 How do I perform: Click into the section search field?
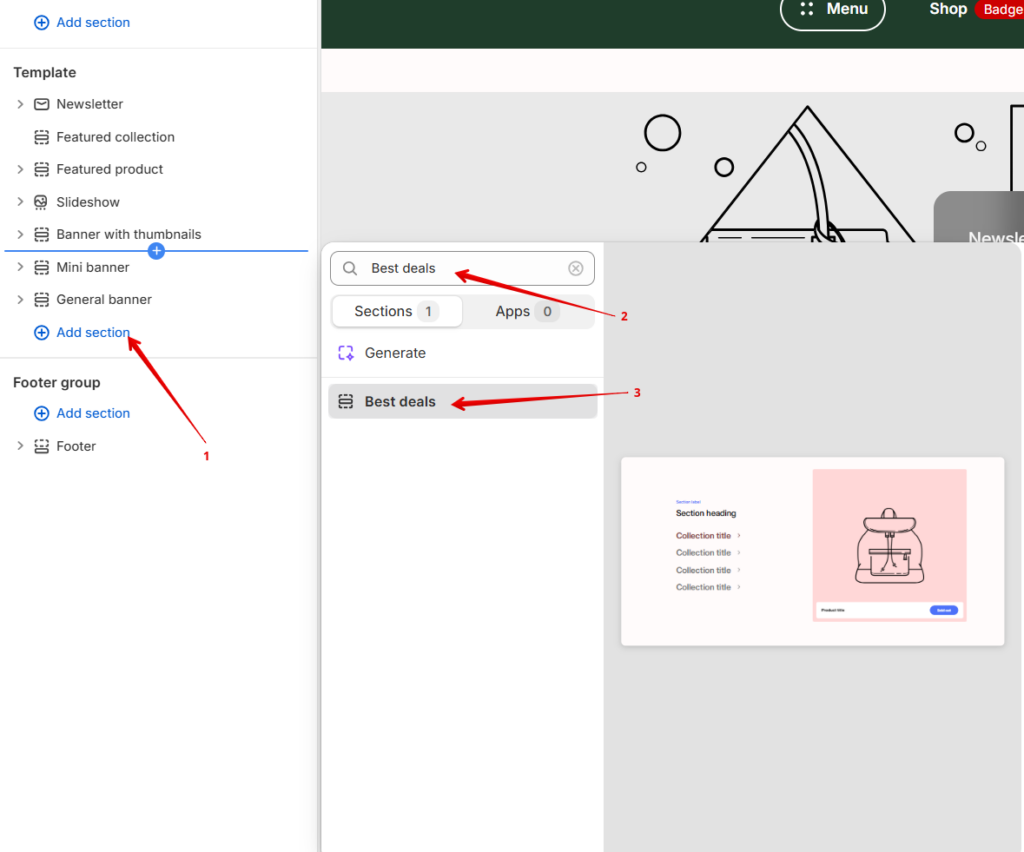tap(462, 268)
